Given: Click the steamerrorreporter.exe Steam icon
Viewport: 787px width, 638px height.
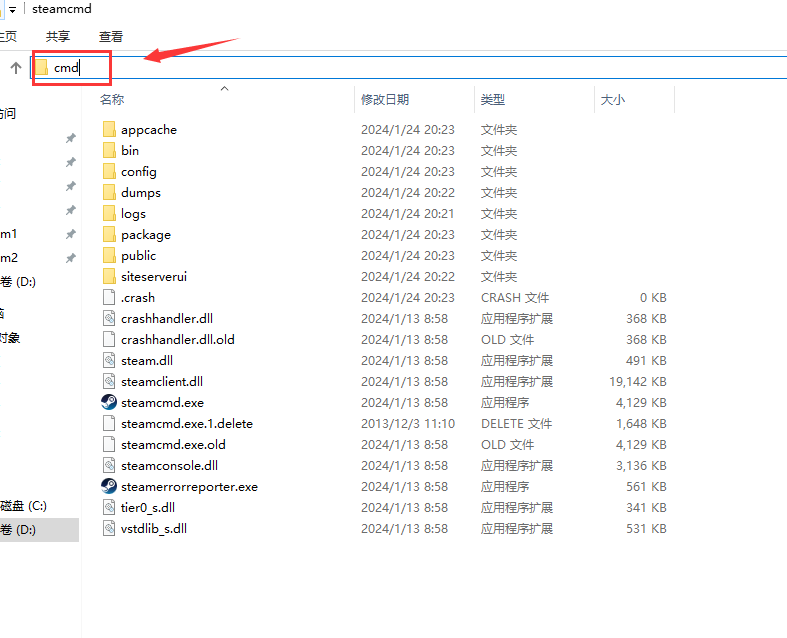Looking at the screenshot, I should tap(109, 486).
